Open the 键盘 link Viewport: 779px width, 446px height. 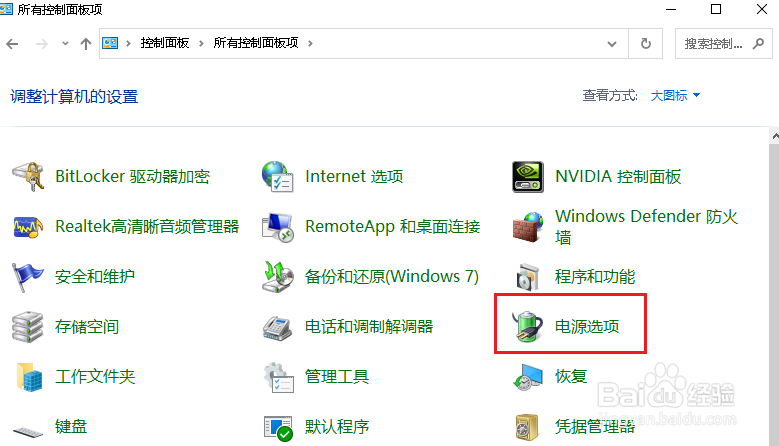click(71, 427)
